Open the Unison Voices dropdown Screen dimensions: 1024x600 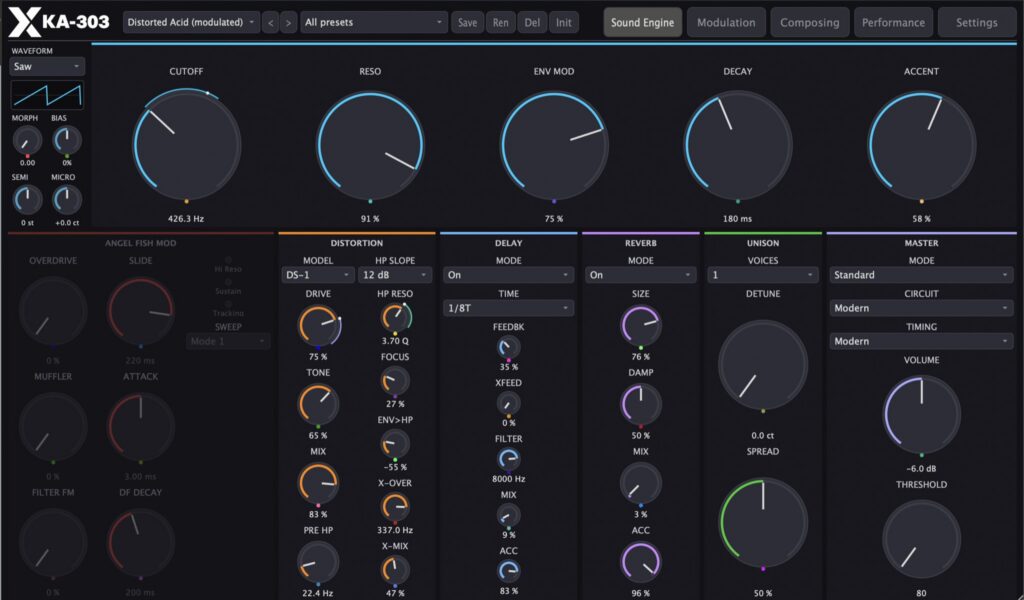[x=763, y=275]
